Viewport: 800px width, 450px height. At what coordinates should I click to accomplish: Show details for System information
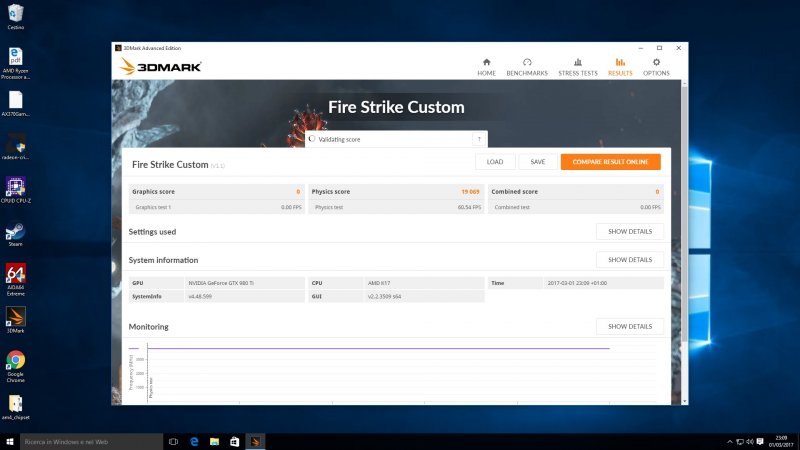[630, 260]
